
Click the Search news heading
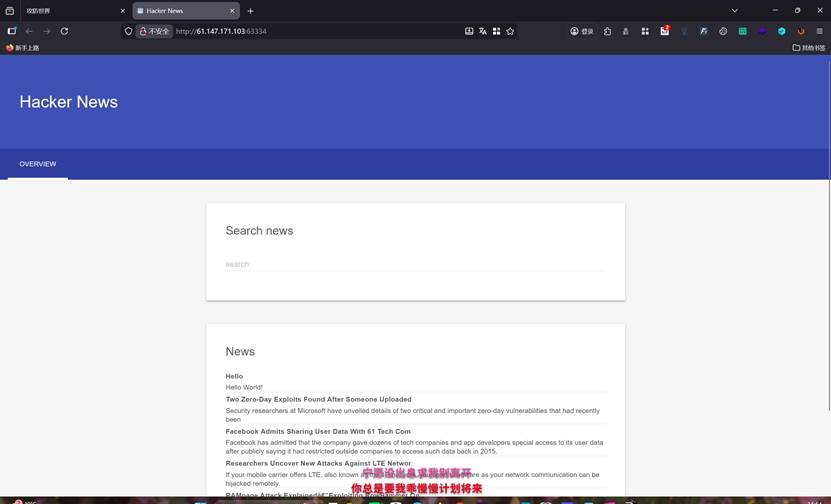[x=259, y=231]
